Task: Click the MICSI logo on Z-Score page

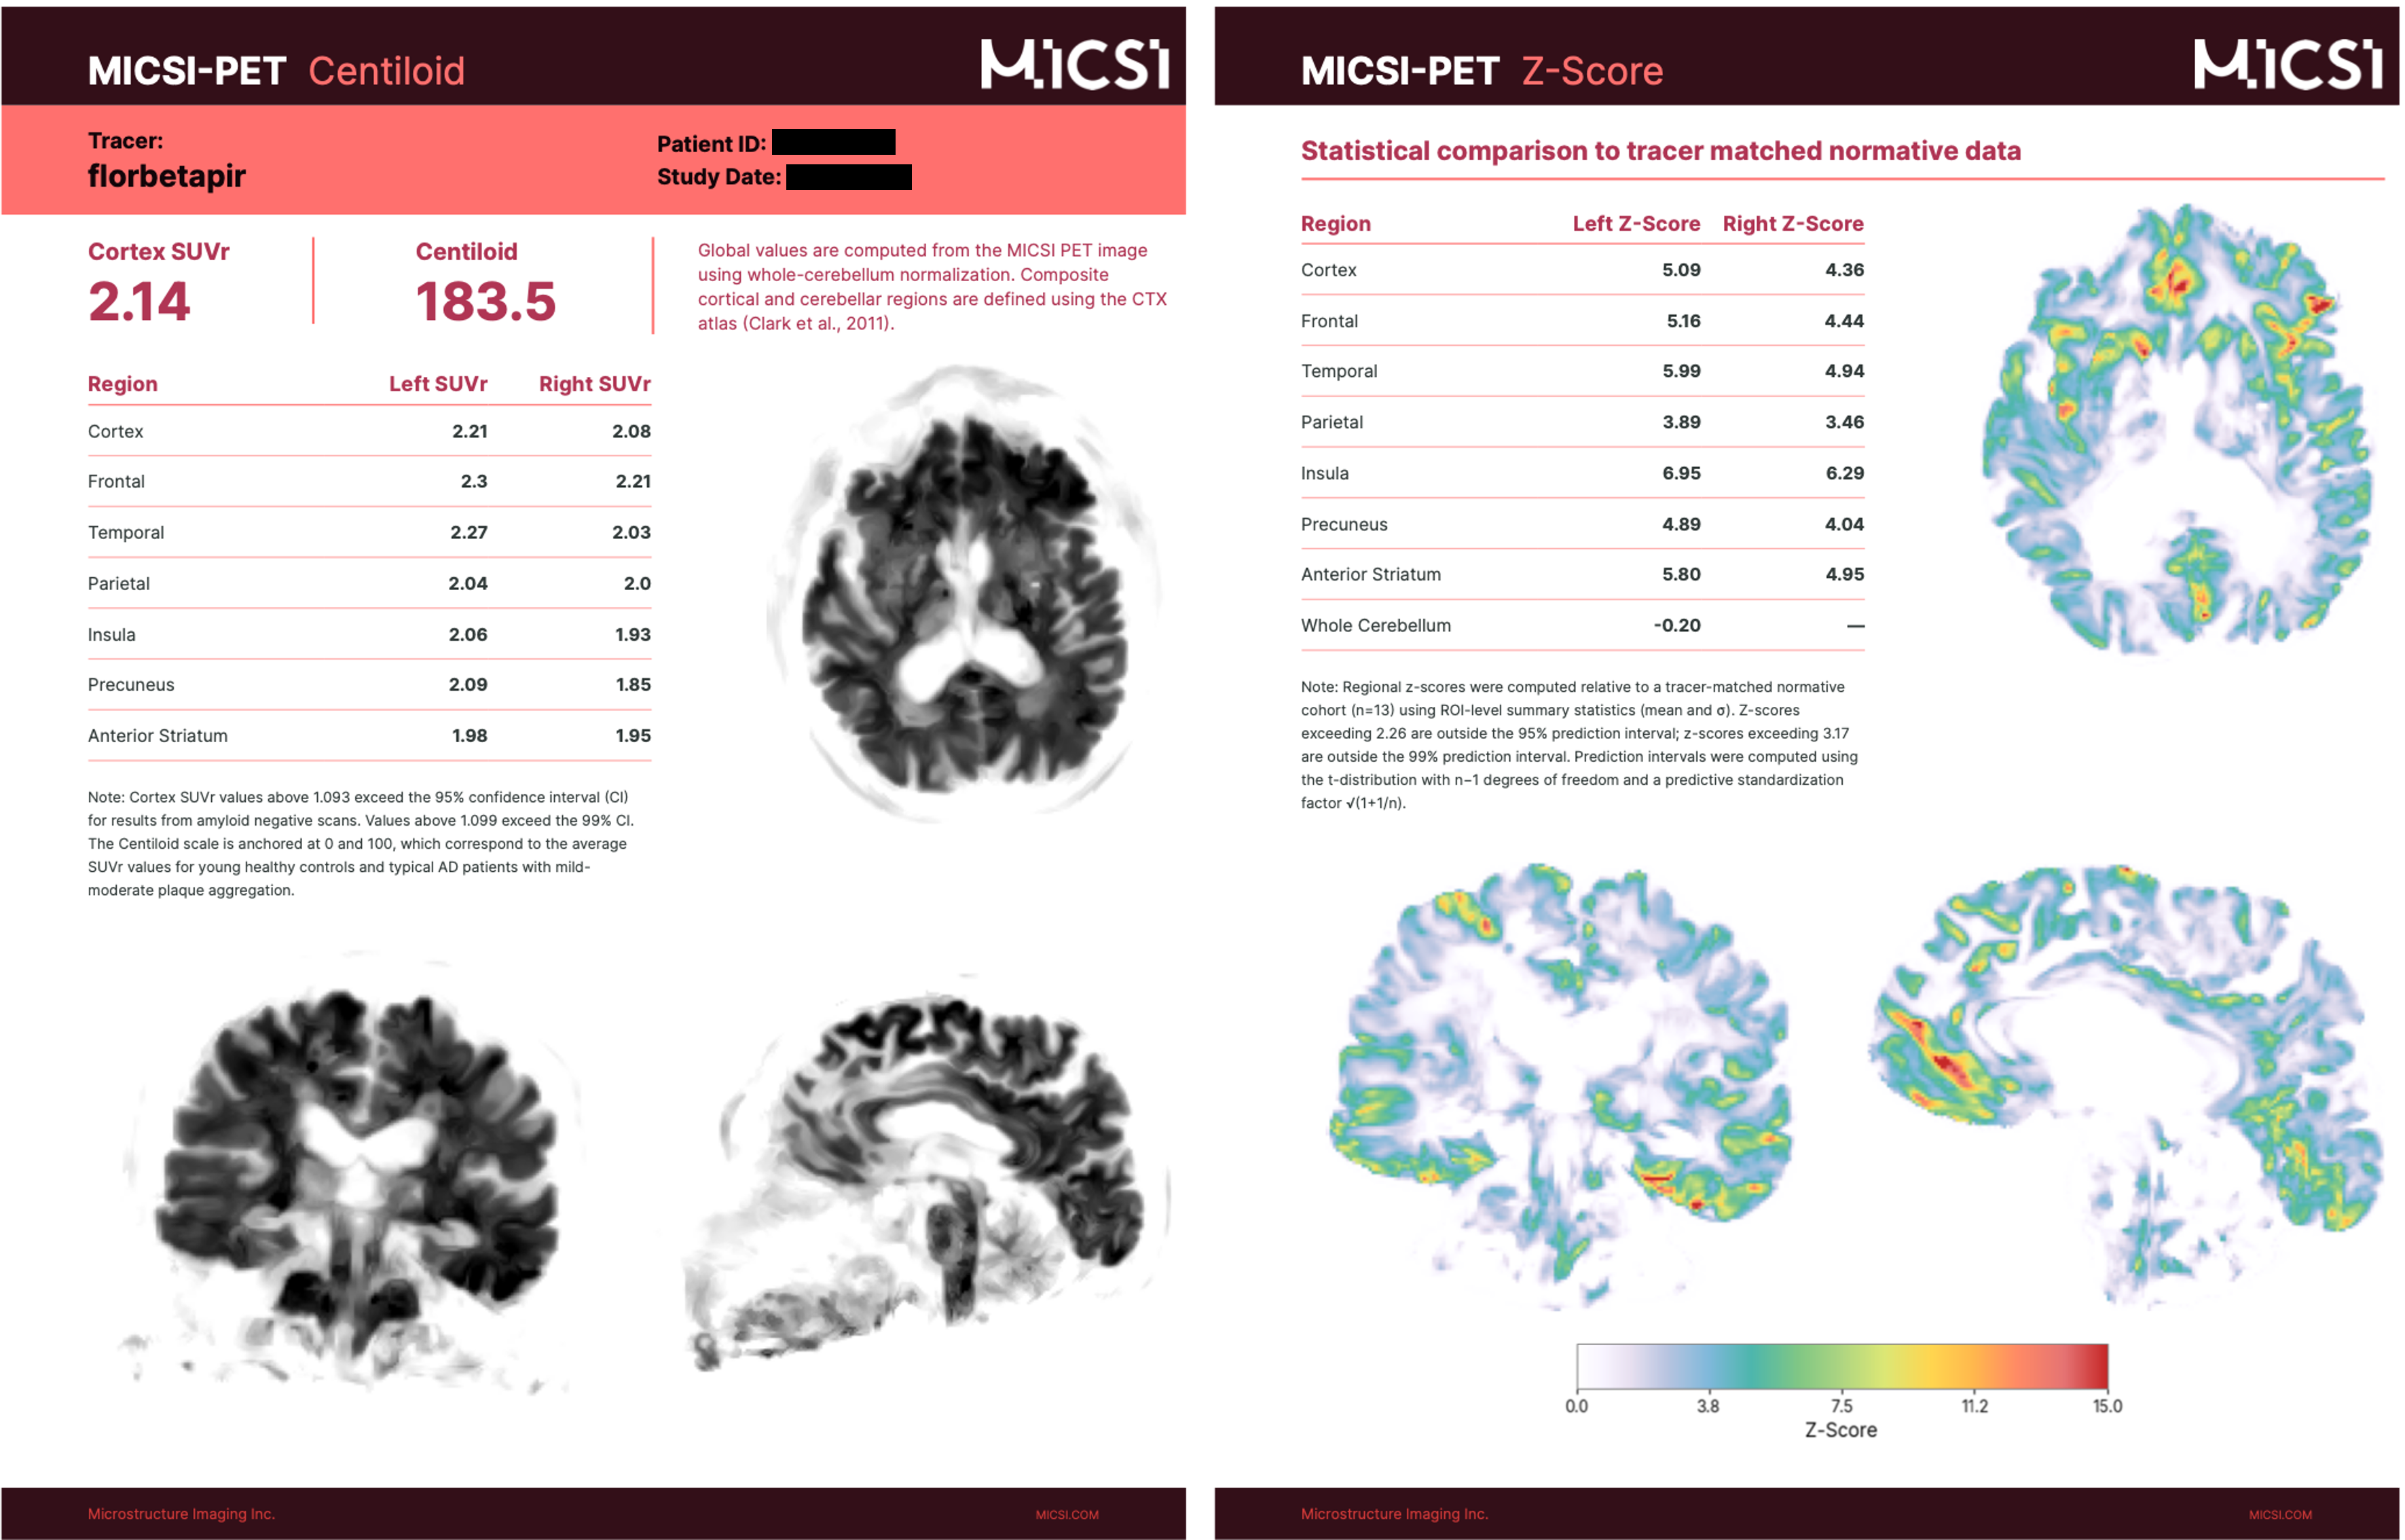Action: pos(2287,65)
